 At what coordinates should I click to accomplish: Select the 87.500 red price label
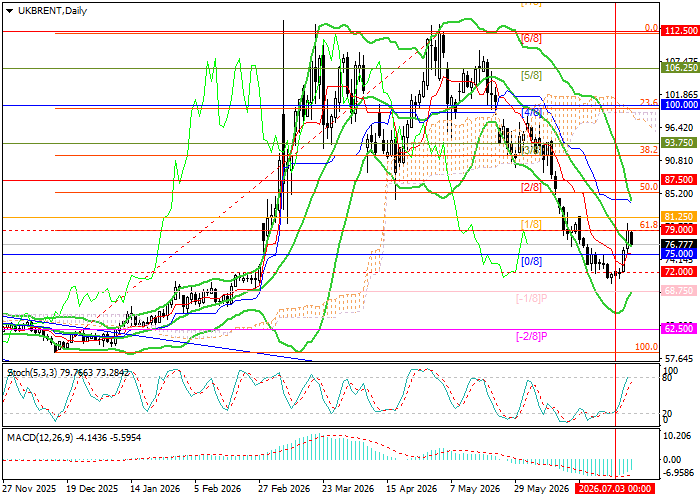click(679, 179)
